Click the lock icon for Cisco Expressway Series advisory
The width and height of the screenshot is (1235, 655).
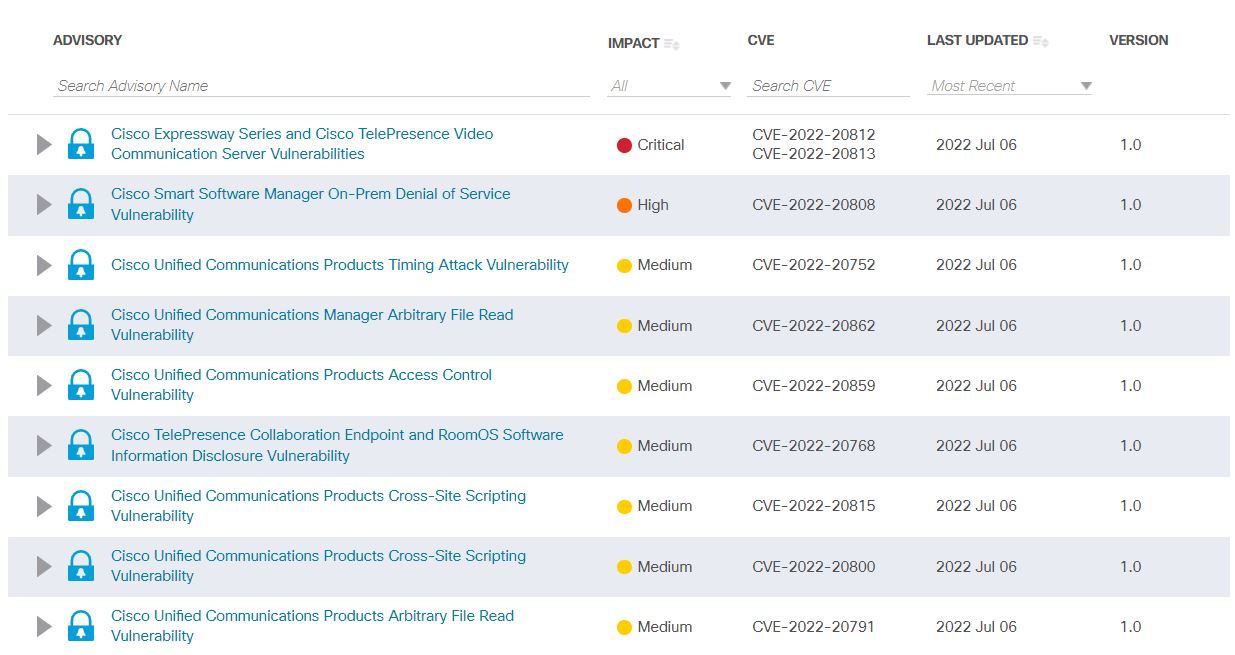pos(81,144)
